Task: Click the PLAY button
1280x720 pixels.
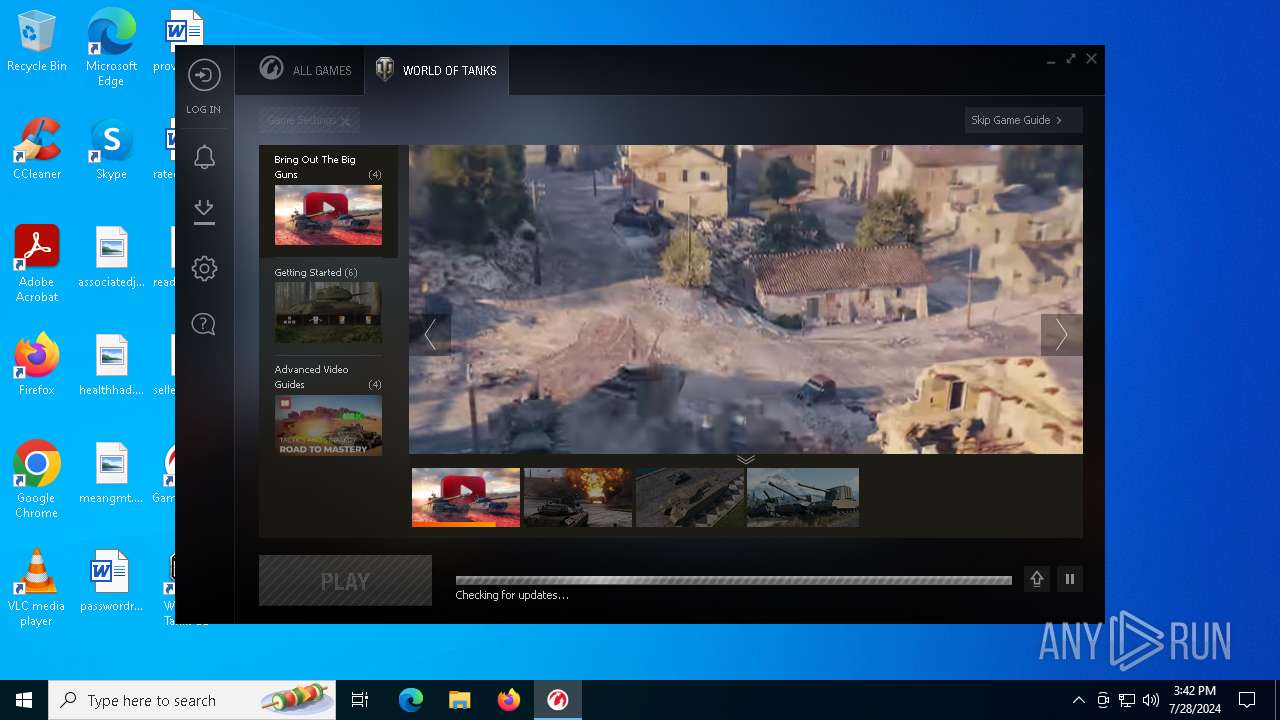Action: coord(345,581)
